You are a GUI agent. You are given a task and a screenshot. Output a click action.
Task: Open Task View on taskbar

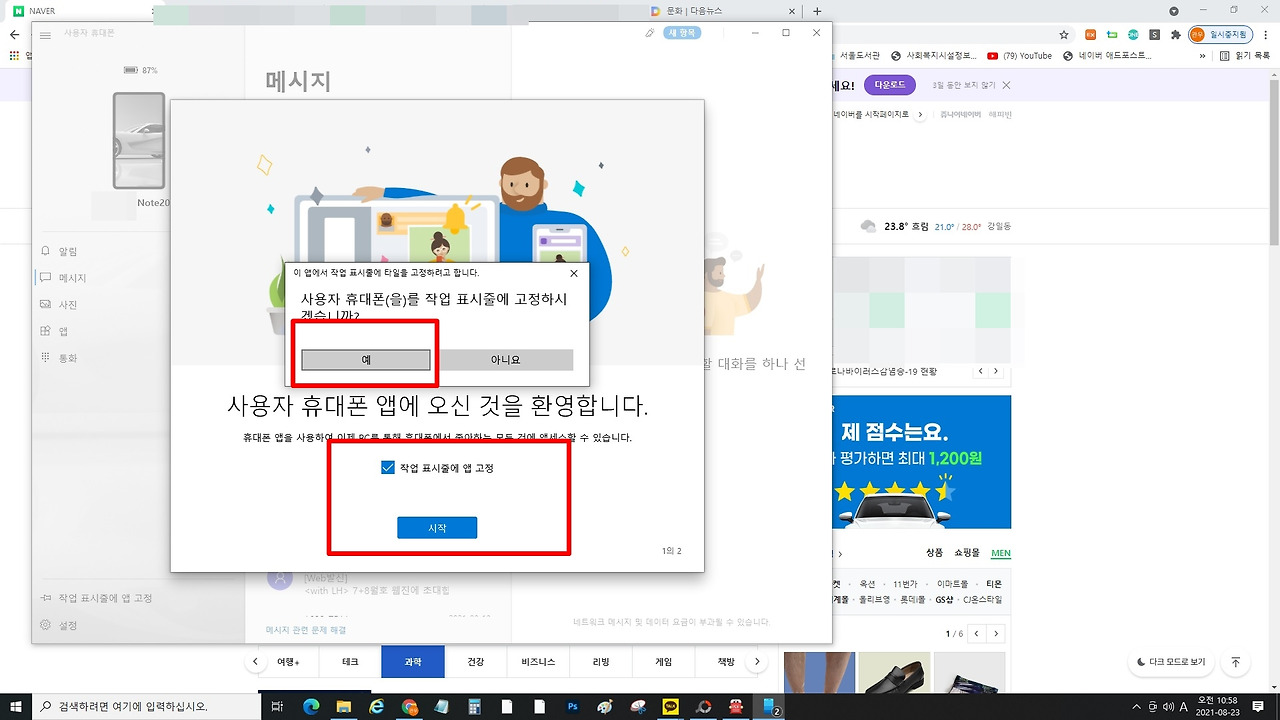(278, 706)
